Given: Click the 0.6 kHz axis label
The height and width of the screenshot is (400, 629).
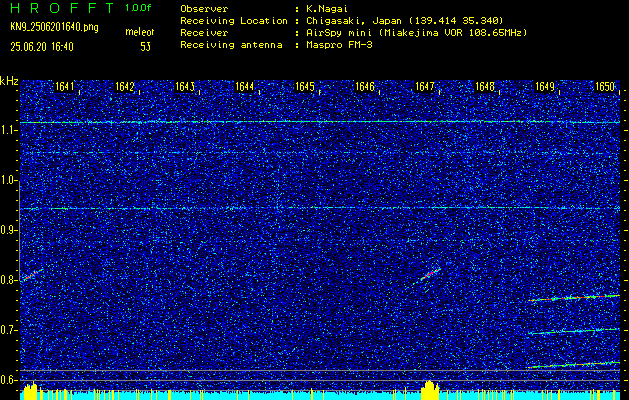Looking at the screenshot, I should tap(8, 380).
